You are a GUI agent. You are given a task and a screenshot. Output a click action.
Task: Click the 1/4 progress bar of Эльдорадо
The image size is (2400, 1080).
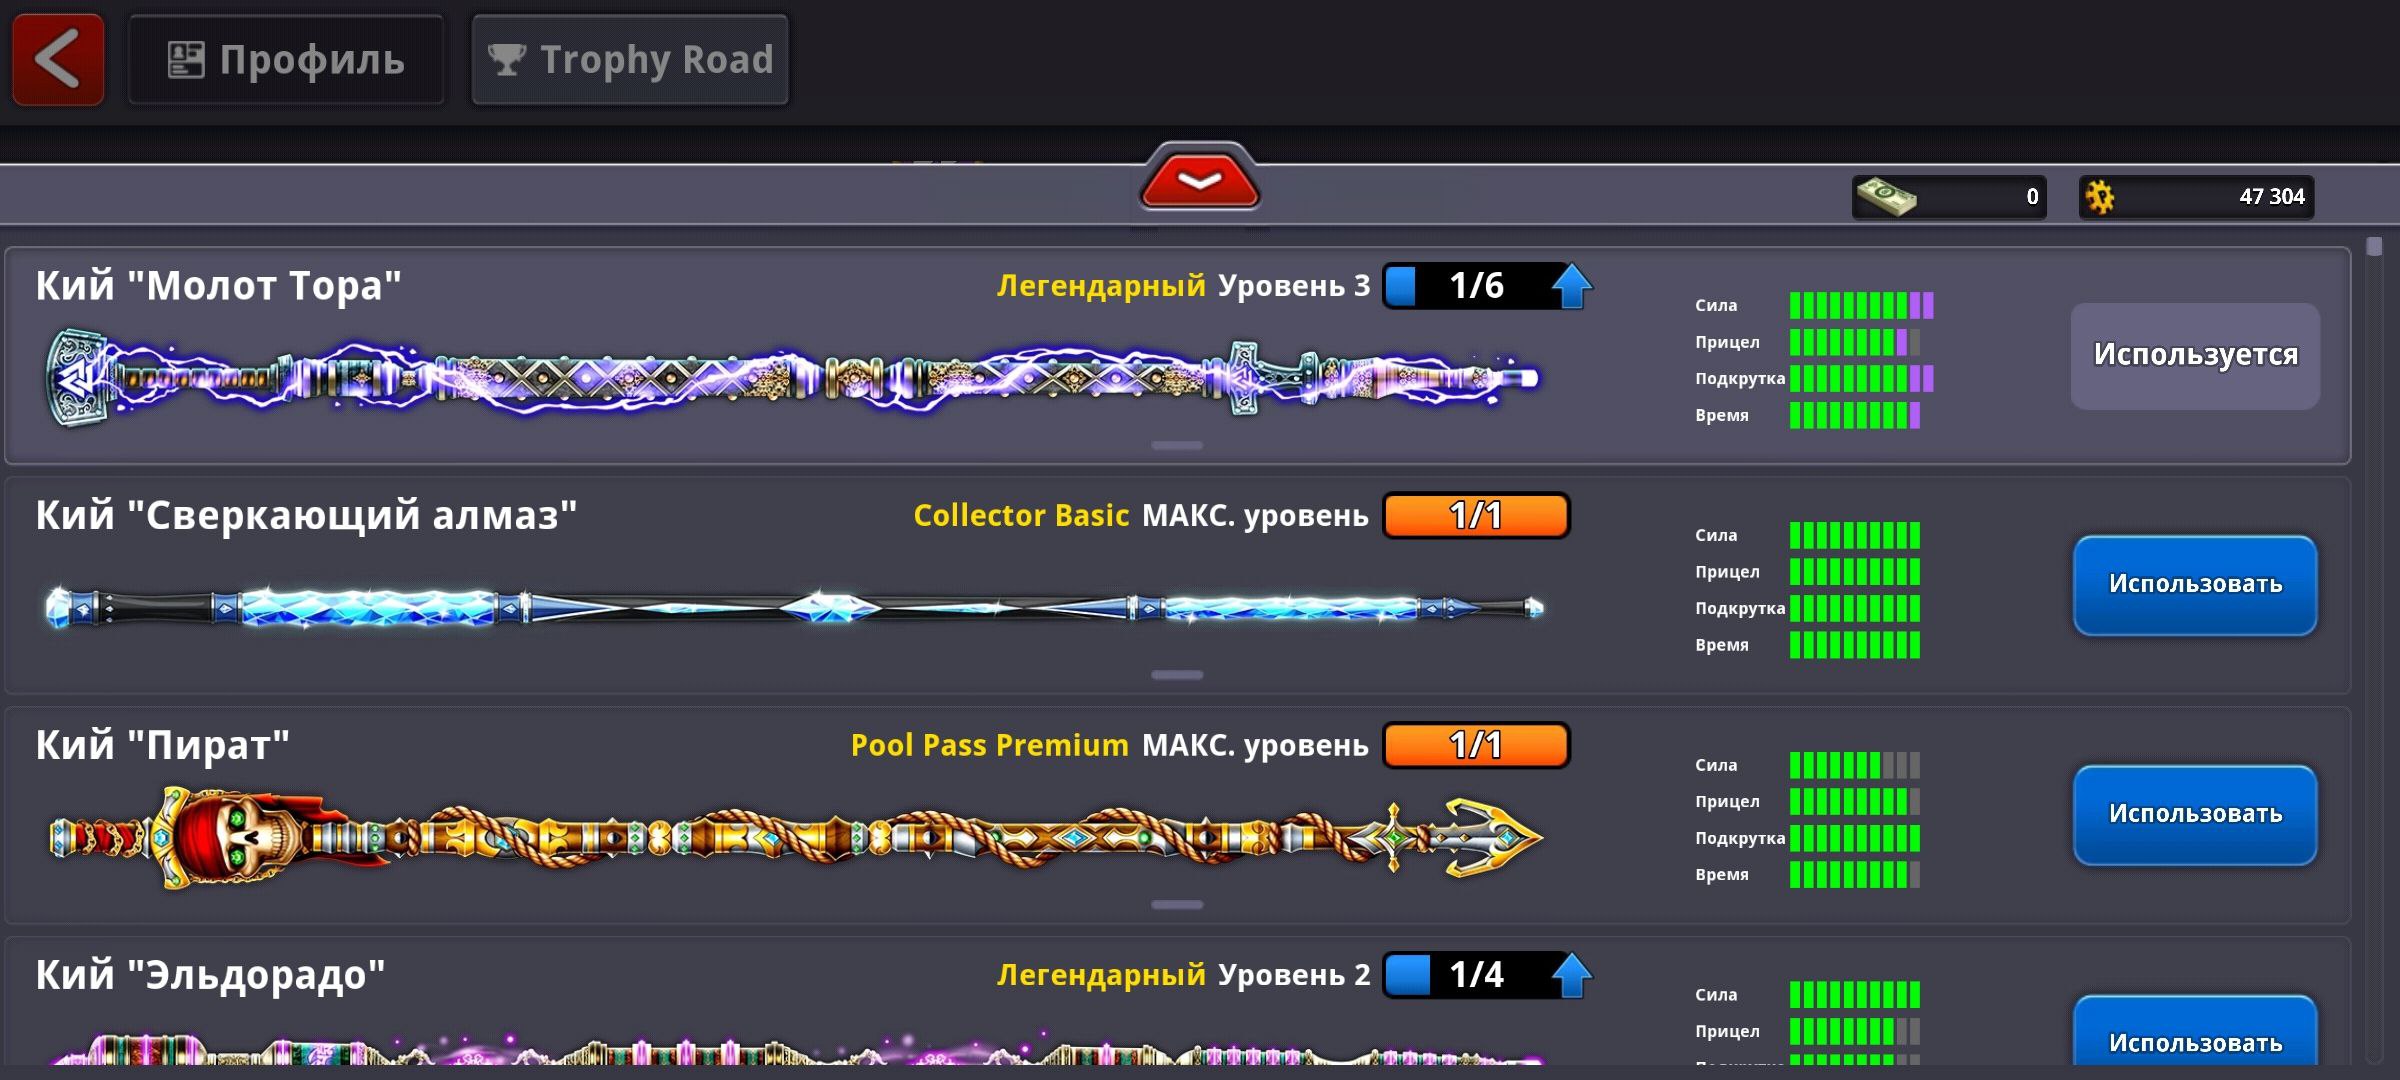click(1475, 975)
